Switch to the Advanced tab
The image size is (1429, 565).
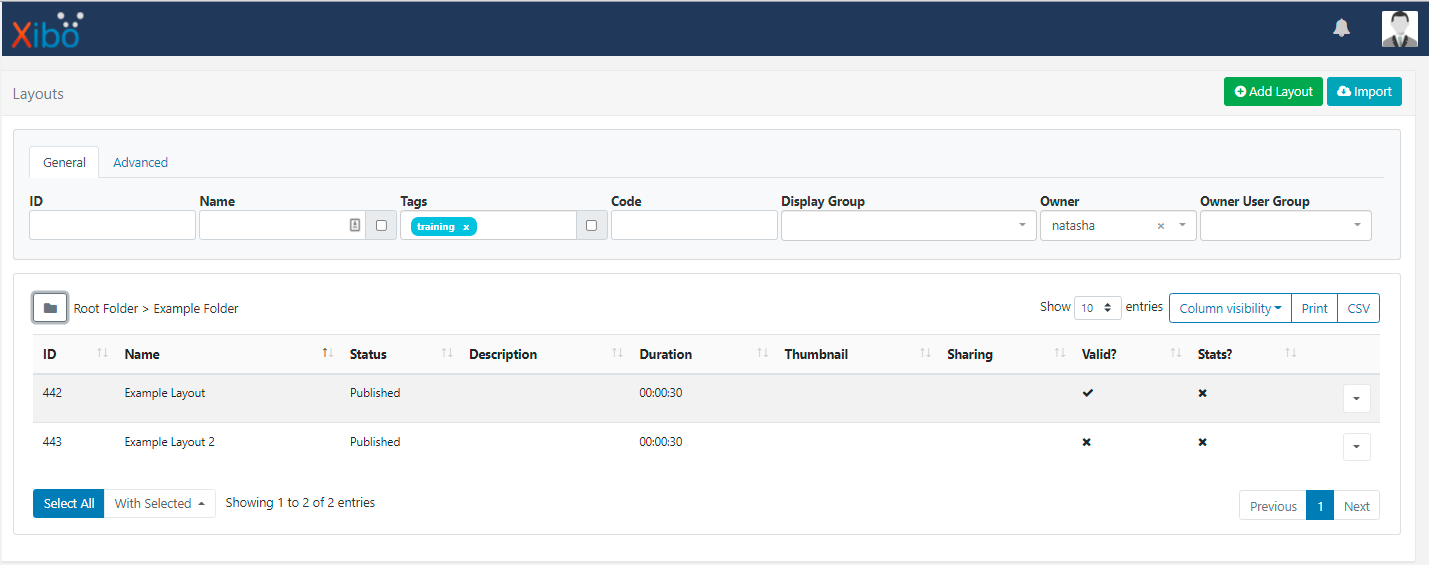click(x=140, y=162)
